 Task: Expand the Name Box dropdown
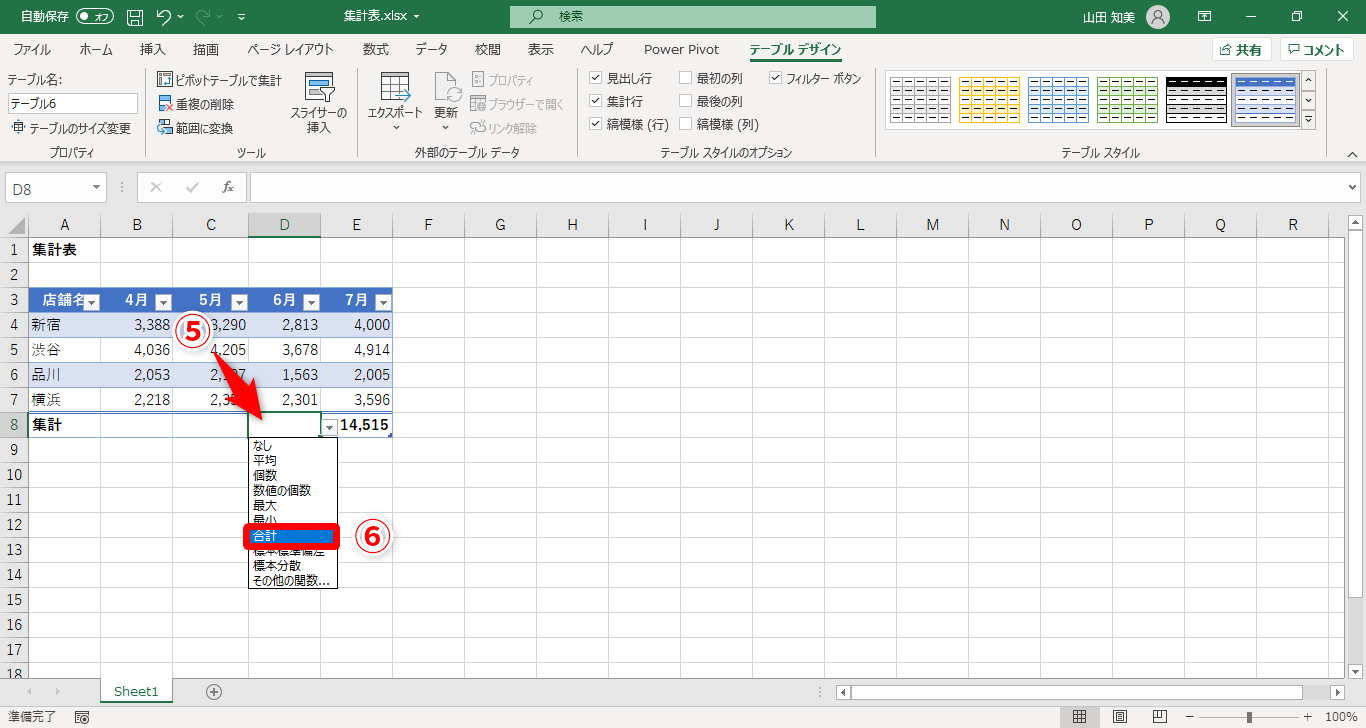(97, 187)
